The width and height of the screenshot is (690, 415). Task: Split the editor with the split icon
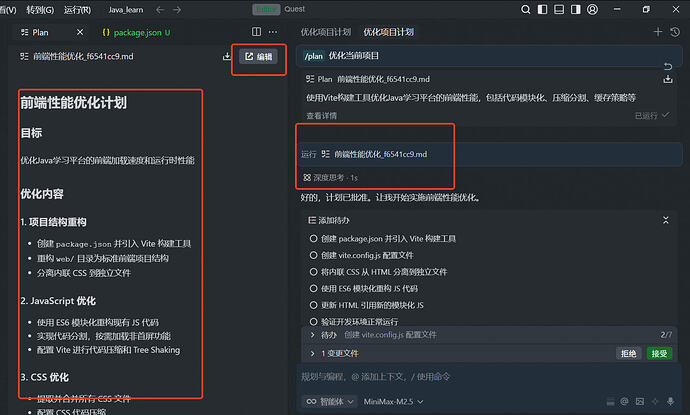256,32
